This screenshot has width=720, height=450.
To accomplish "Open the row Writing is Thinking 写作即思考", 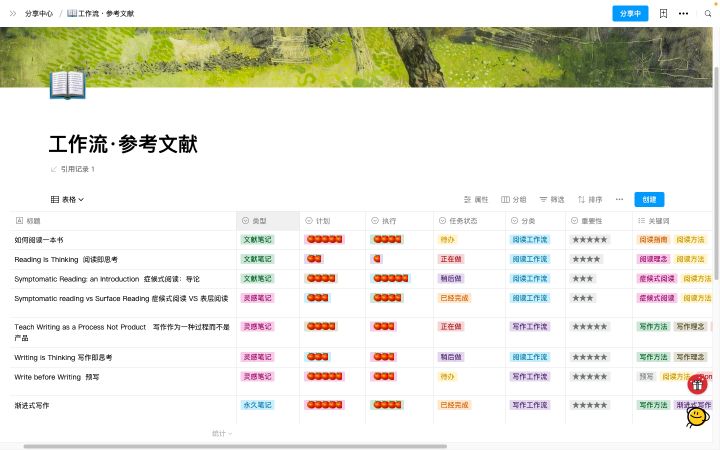I will pyautogui.click(x=63, y=357).
